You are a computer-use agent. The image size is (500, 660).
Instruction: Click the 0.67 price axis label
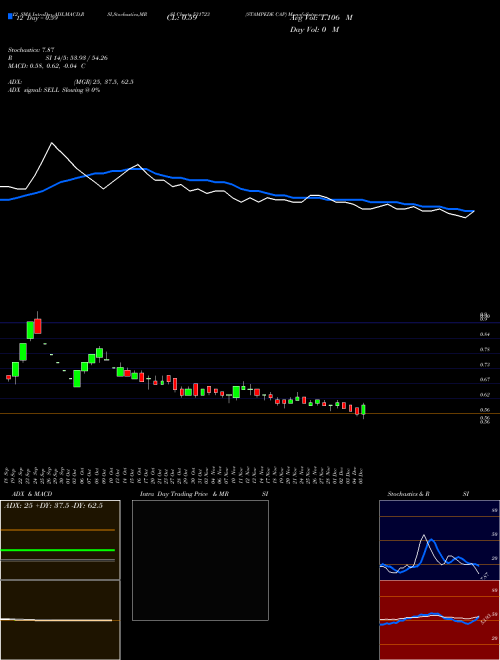tap(485, 380)
